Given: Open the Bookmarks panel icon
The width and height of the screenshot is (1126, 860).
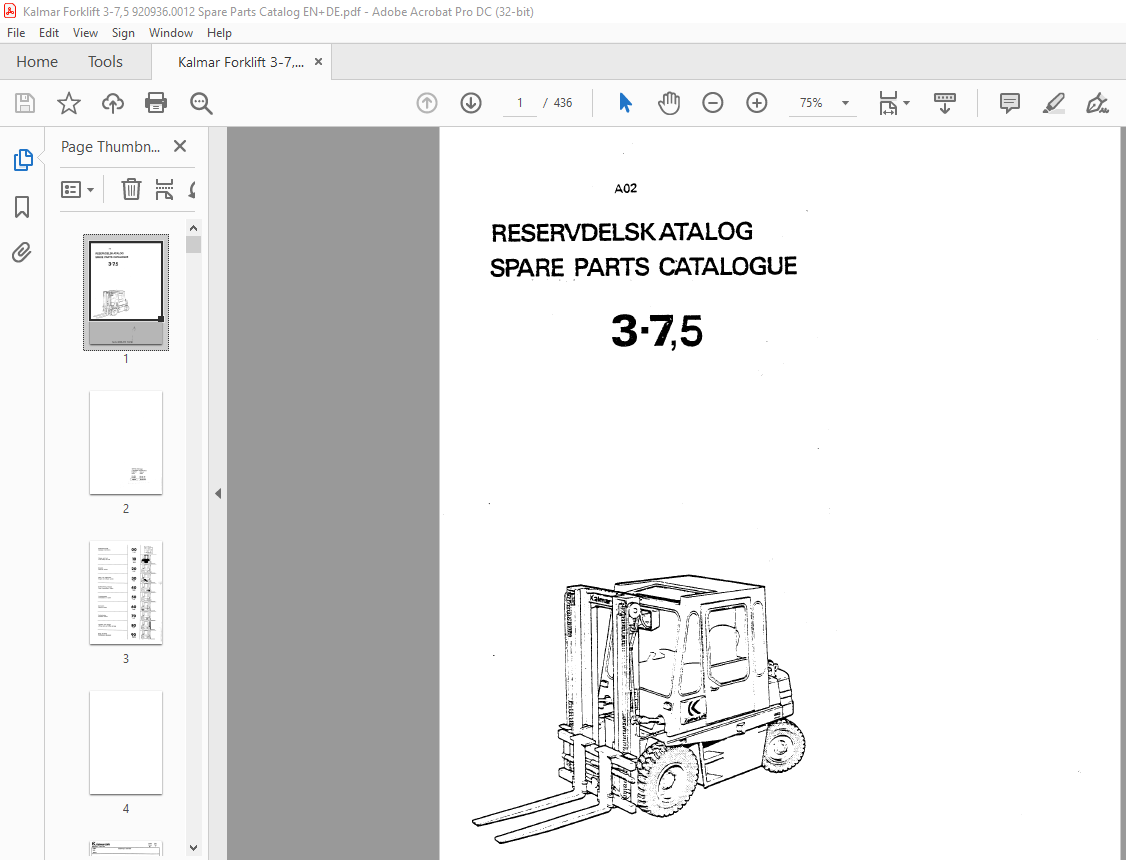Looking at the screenshot, I should pos(22,207).
